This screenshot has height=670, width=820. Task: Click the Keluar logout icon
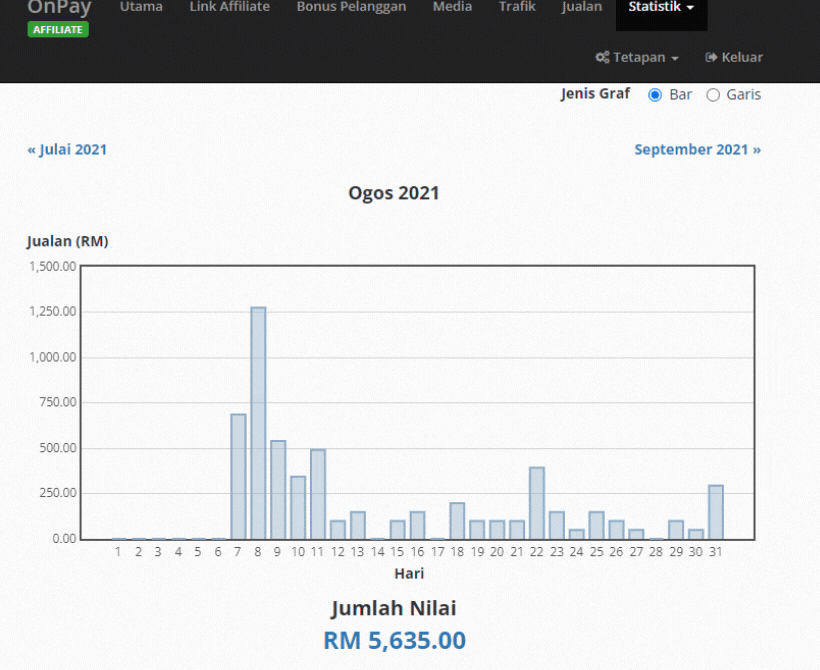click(711, 58)
